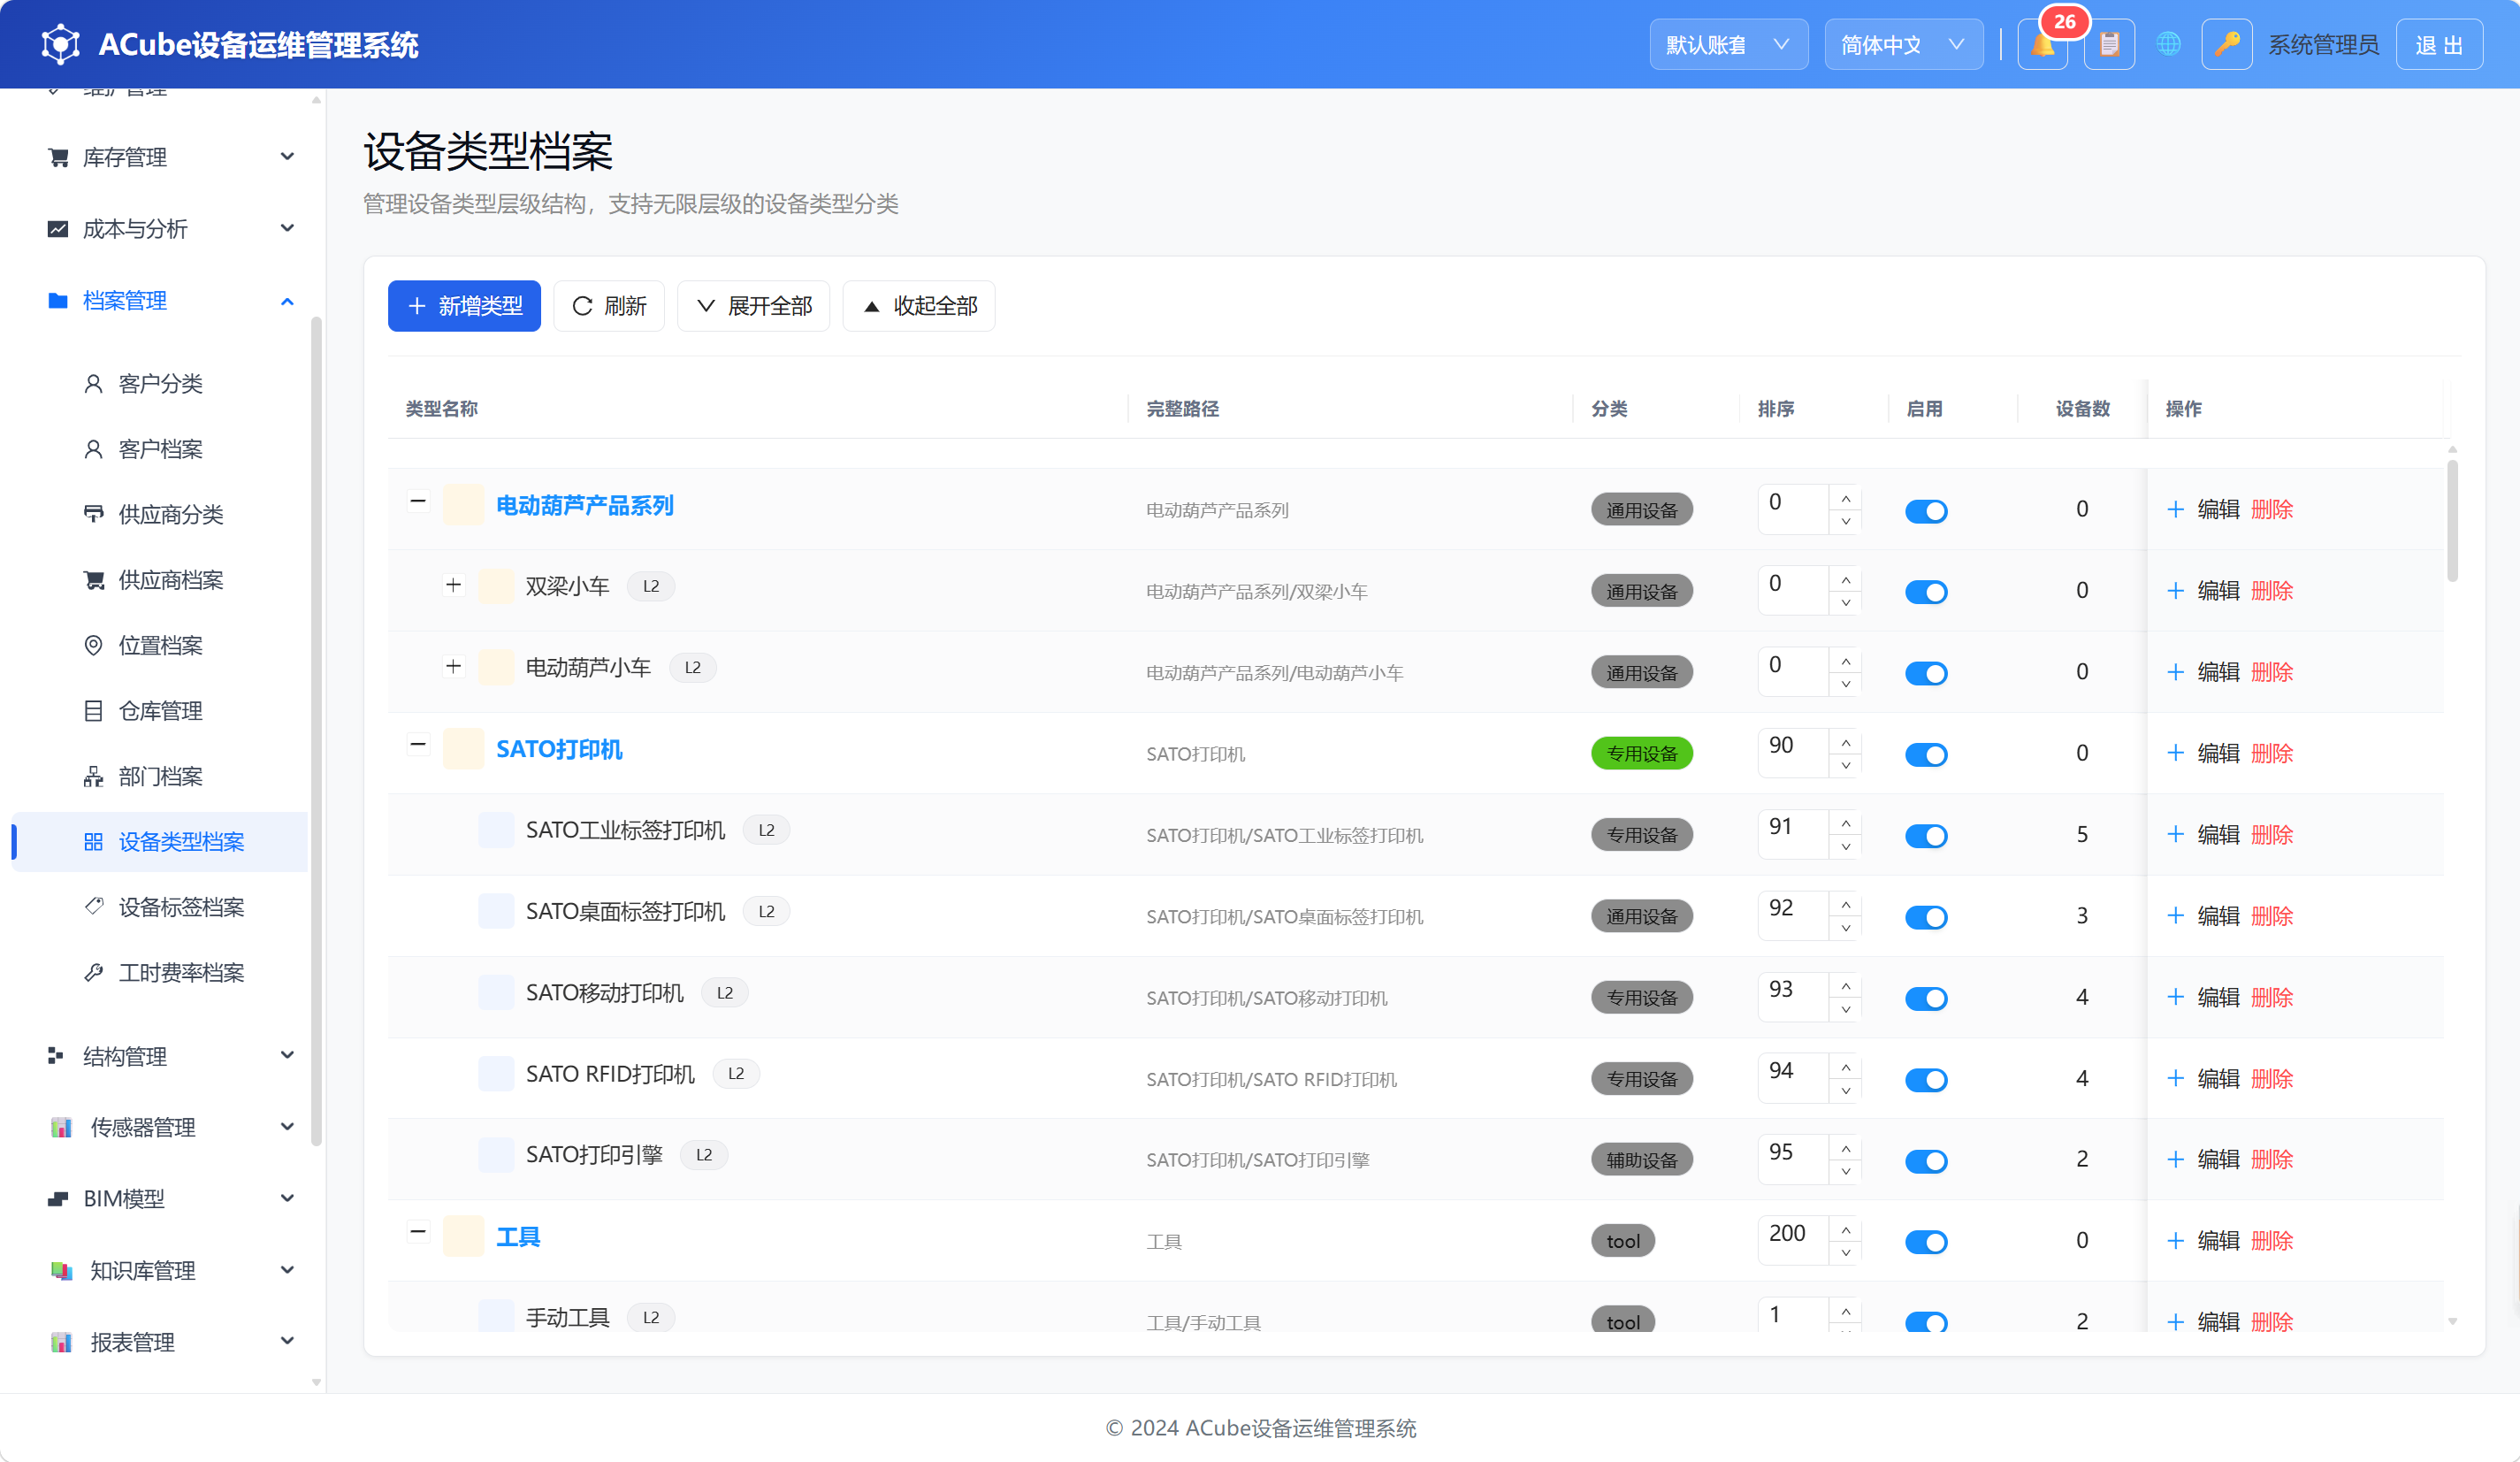Delete the SATO桌面标签打印机 row
The image size is (2520, 1462).
click(2272, 916)
